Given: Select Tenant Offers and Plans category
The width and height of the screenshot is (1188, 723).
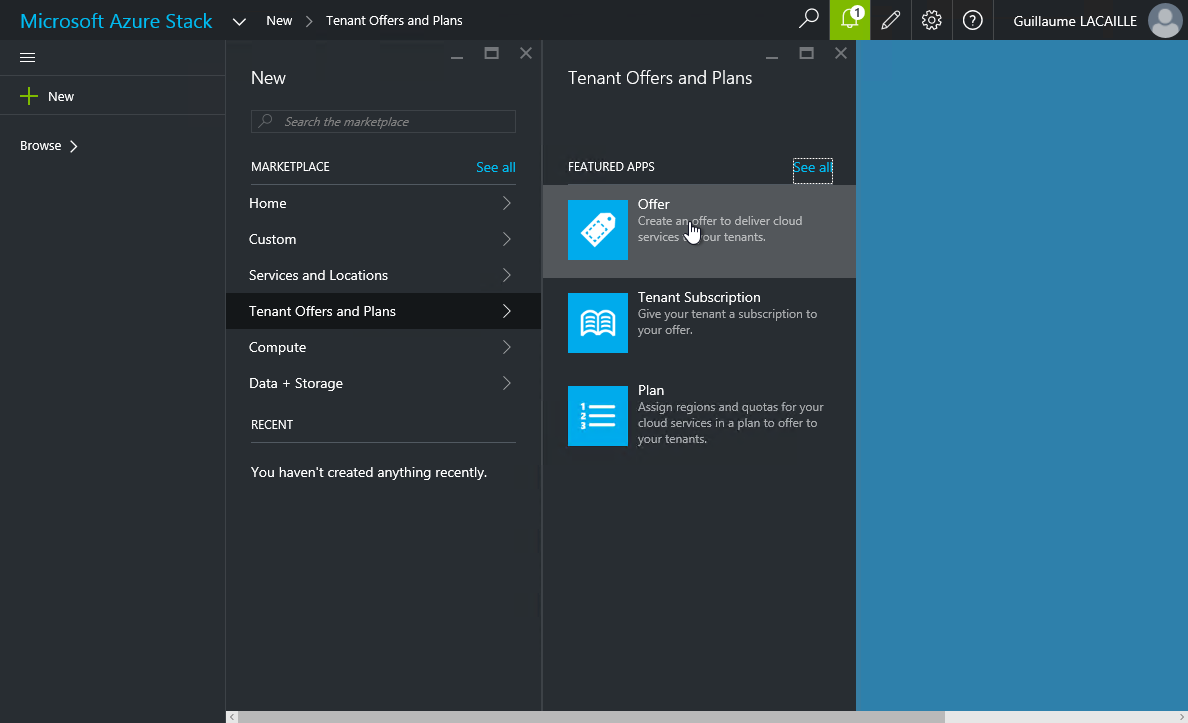Looking at the screenshot, I should point(383,311).
